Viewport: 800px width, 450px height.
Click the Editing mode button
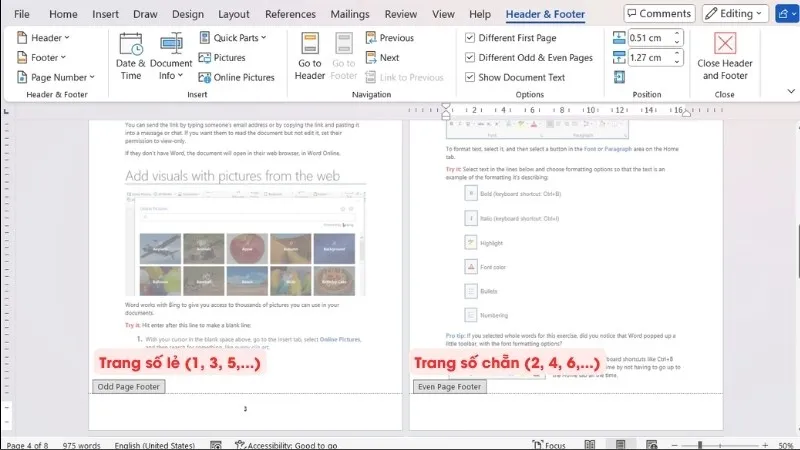click(735, 14)
